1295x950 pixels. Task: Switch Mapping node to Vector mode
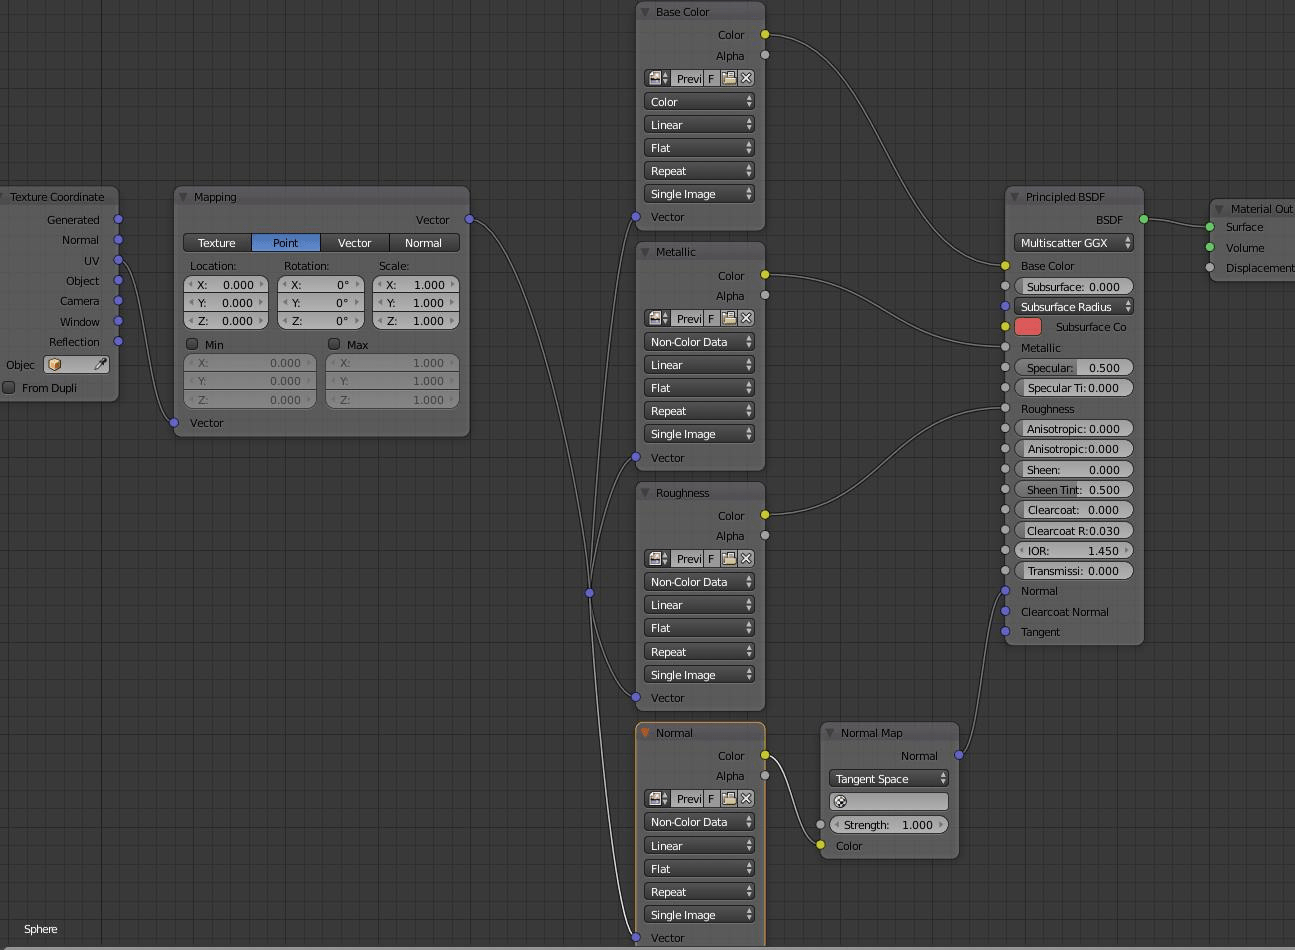click(x=355, y=242)
